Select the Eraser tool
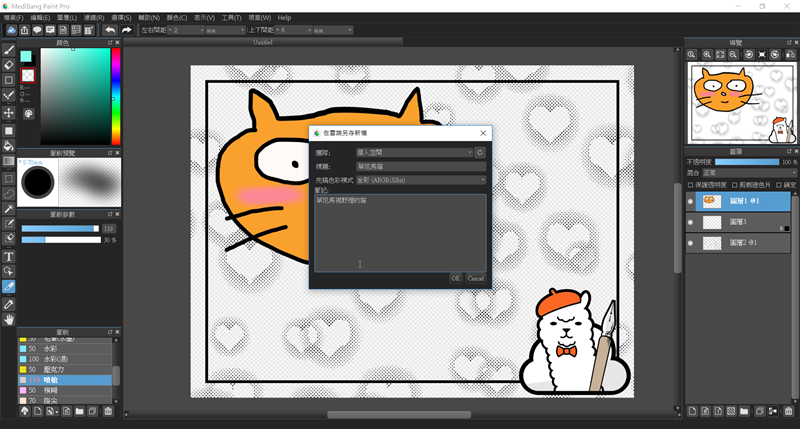The width and height of the screenshot is (800, 429). click(9, 65)
